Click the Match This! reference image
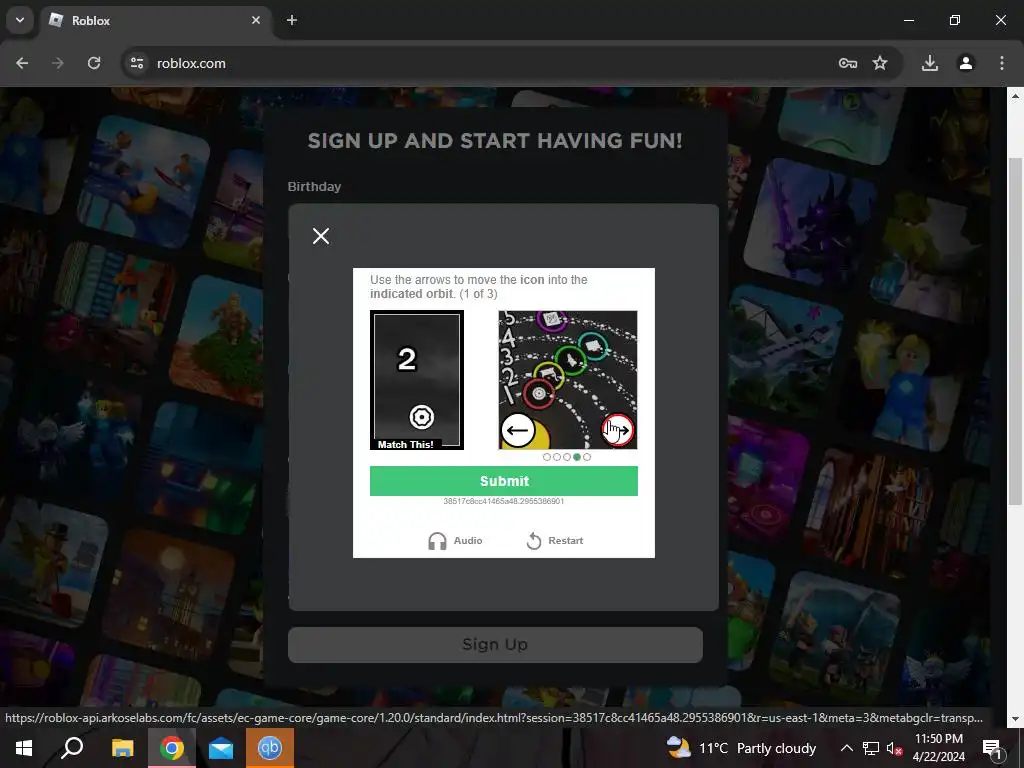Viewport: 1024px width, 768px height. click(417, 380)
